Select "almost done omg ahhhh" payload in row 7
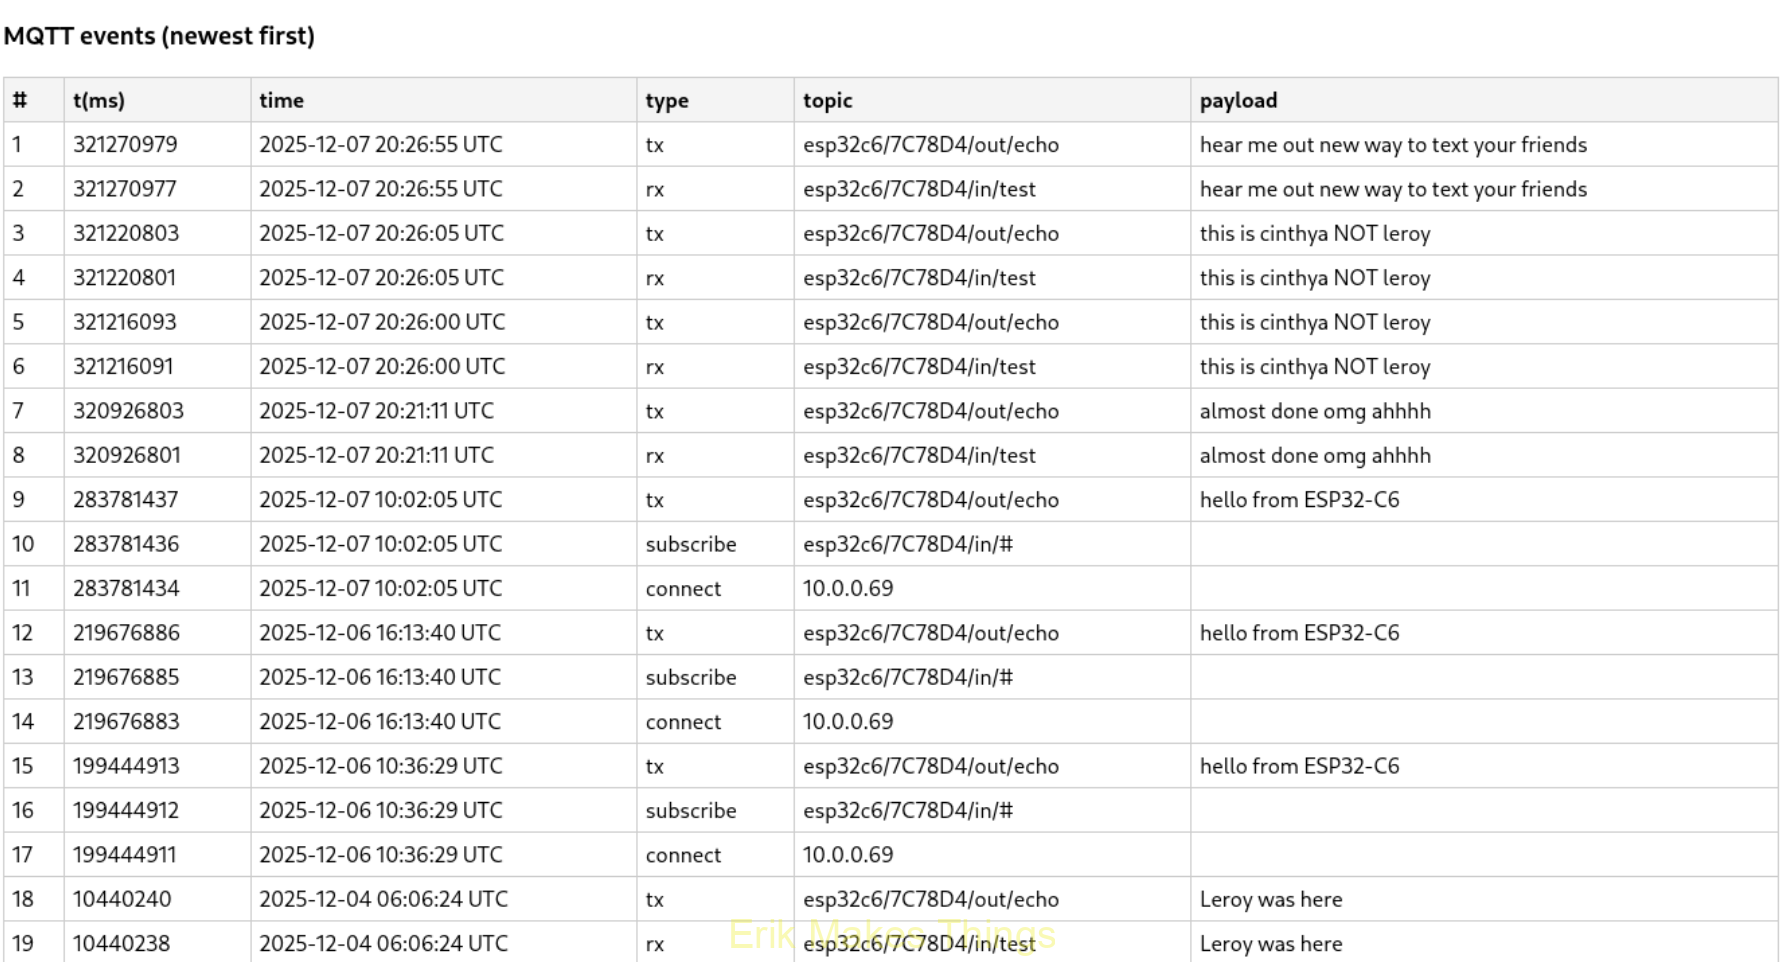The image size is (1784, 962). click(1314, 412)
